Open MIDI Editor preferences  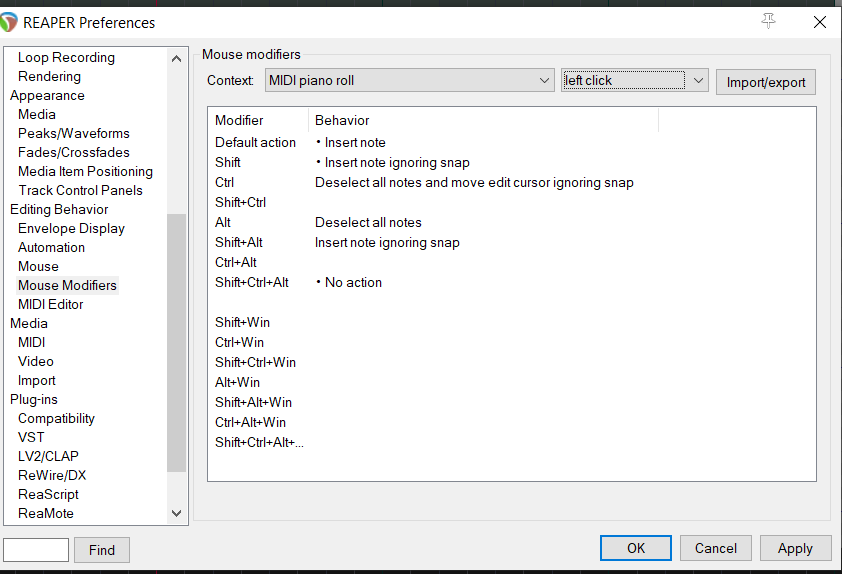coord(50,304)
